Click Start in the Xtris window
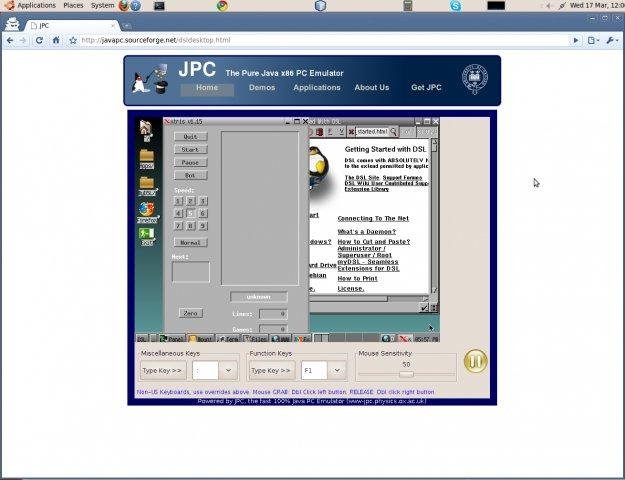The width and height of the screenshot is (625, 480). pyautogui.click(x=191, y=150)
